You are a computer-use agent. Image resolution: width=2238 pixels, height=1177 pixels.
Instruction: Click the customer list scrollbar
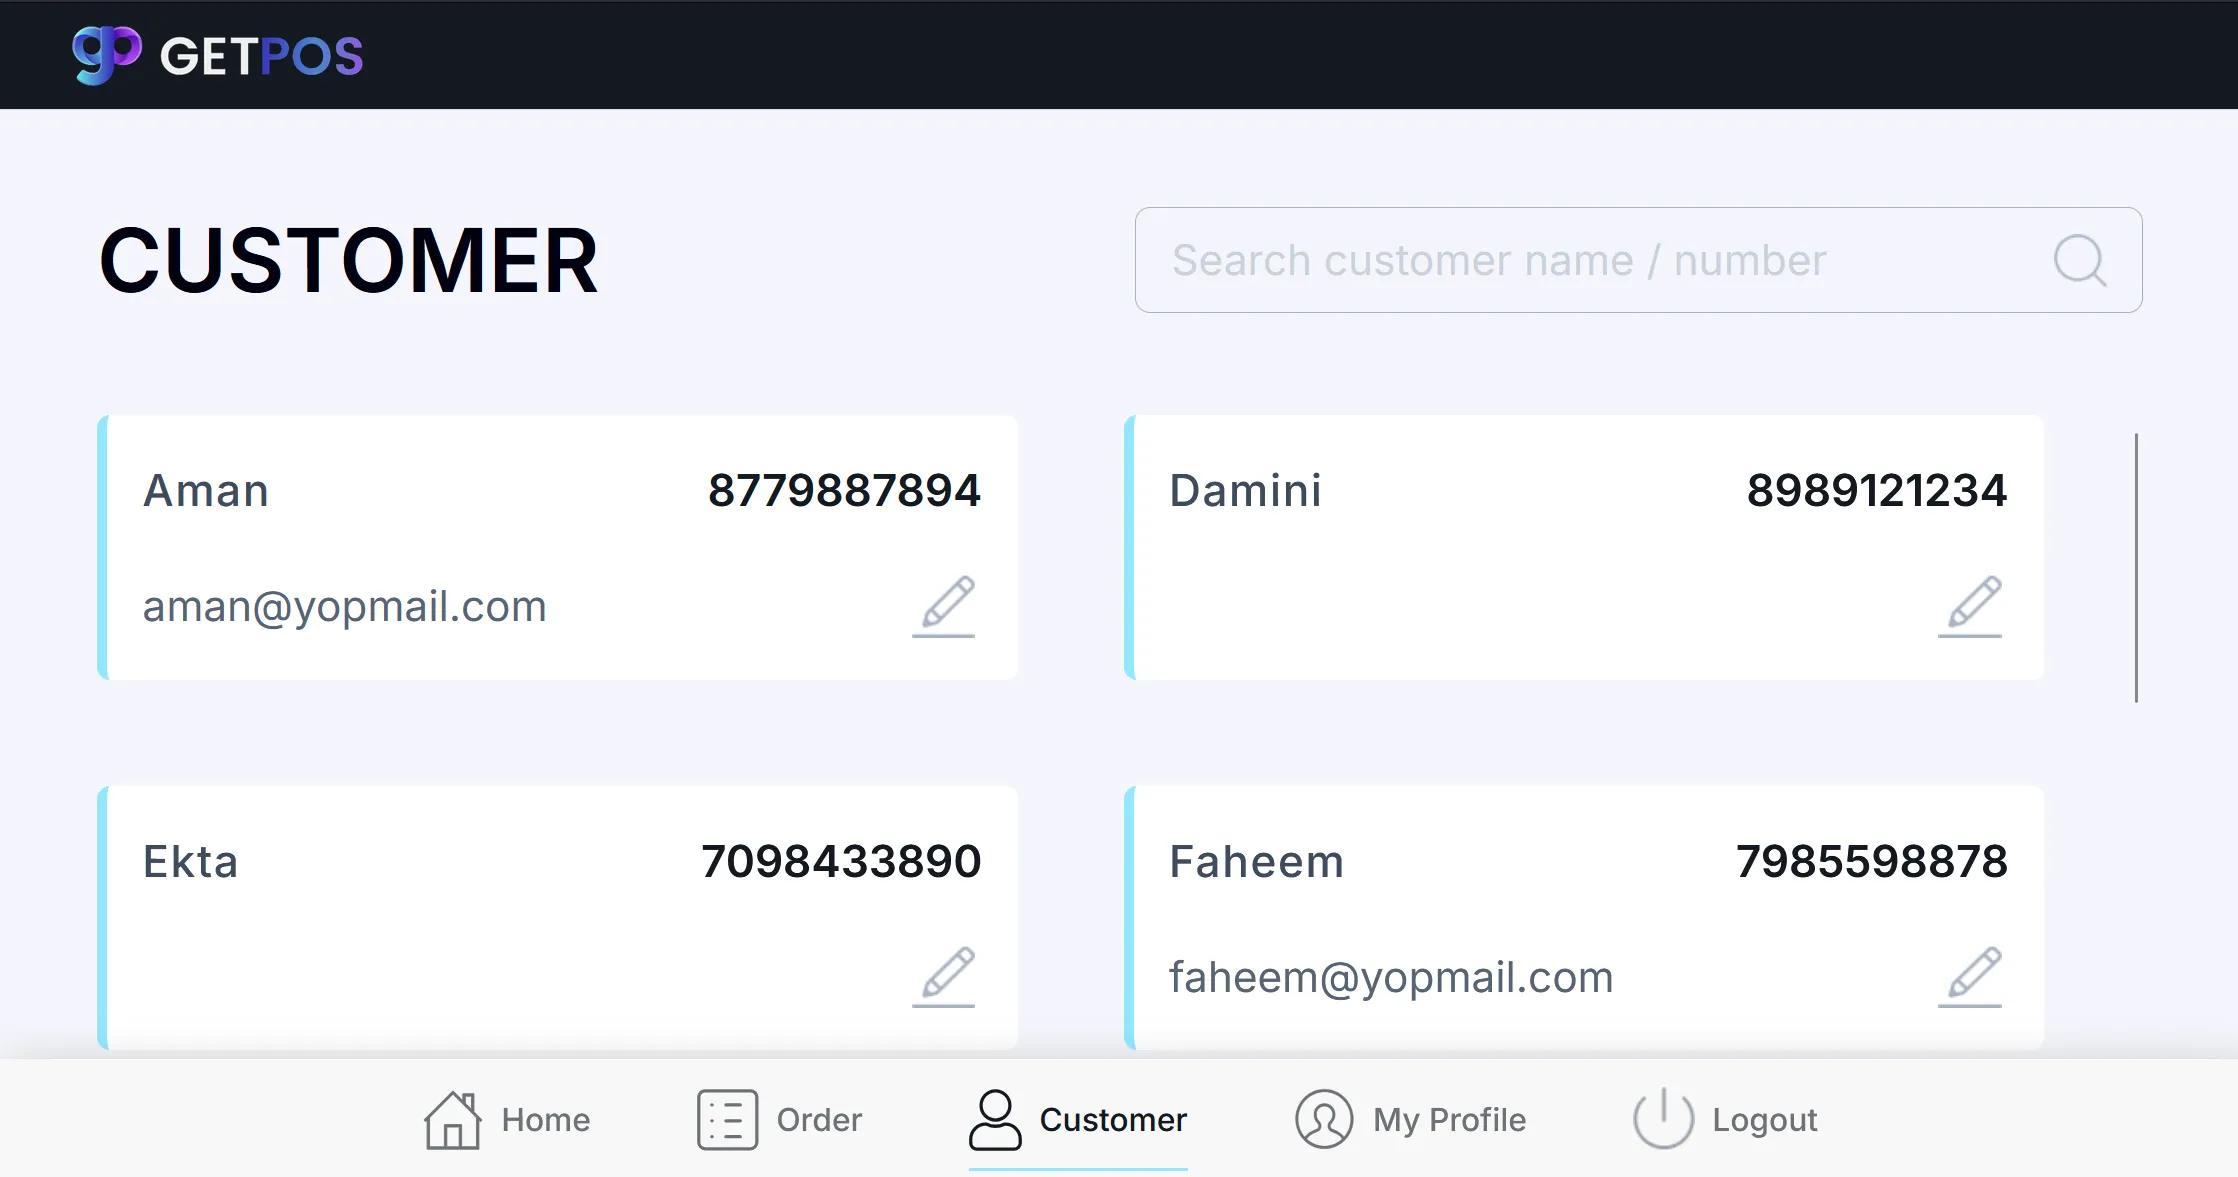tap(2136, 568)
